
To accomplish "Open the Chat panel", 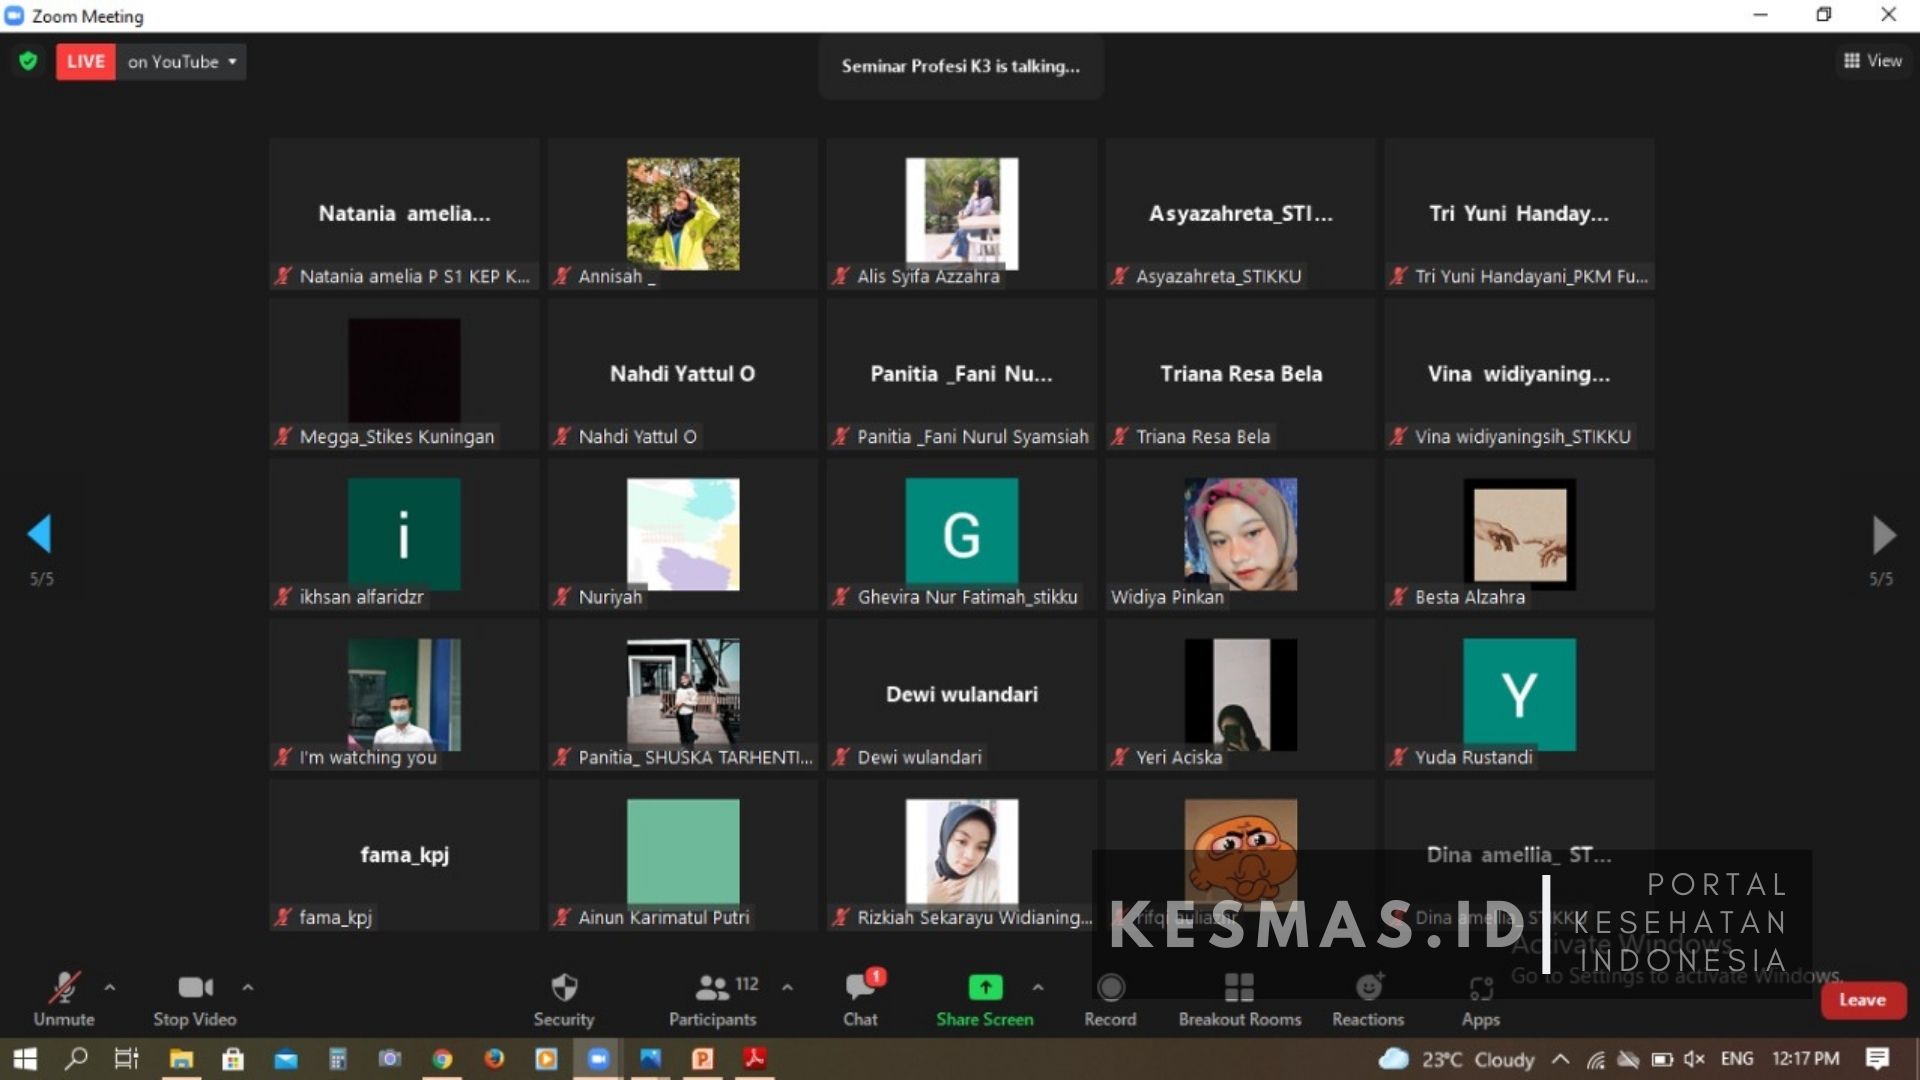I will (x=860, y=989).
